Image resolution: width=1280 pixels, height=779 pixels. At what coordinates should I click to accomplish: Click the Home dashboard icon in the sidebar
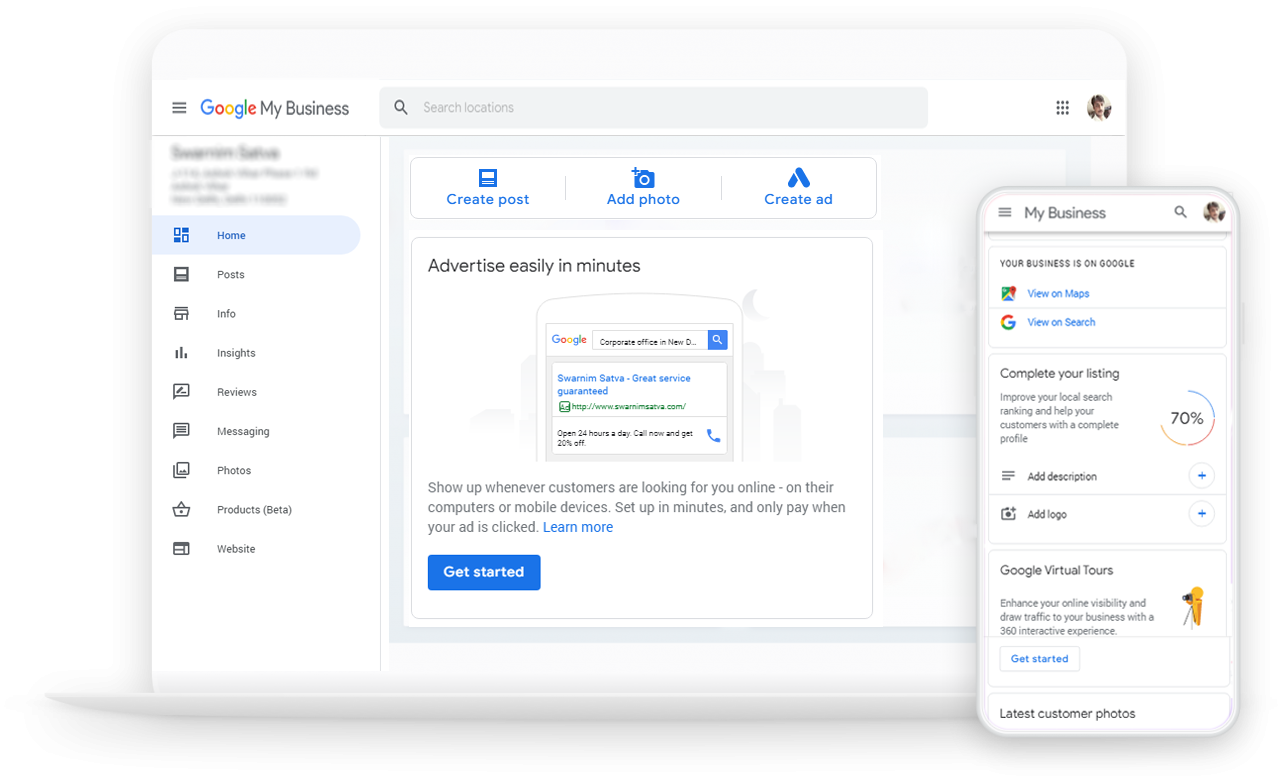tap(181, 235)
